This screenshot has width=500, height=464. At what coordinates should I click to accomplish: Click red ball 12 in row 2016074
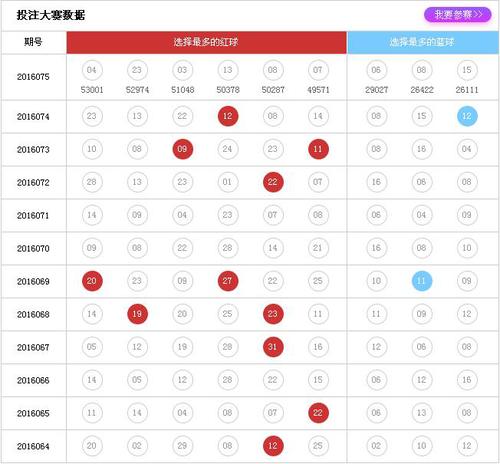[x=228, y=116]
